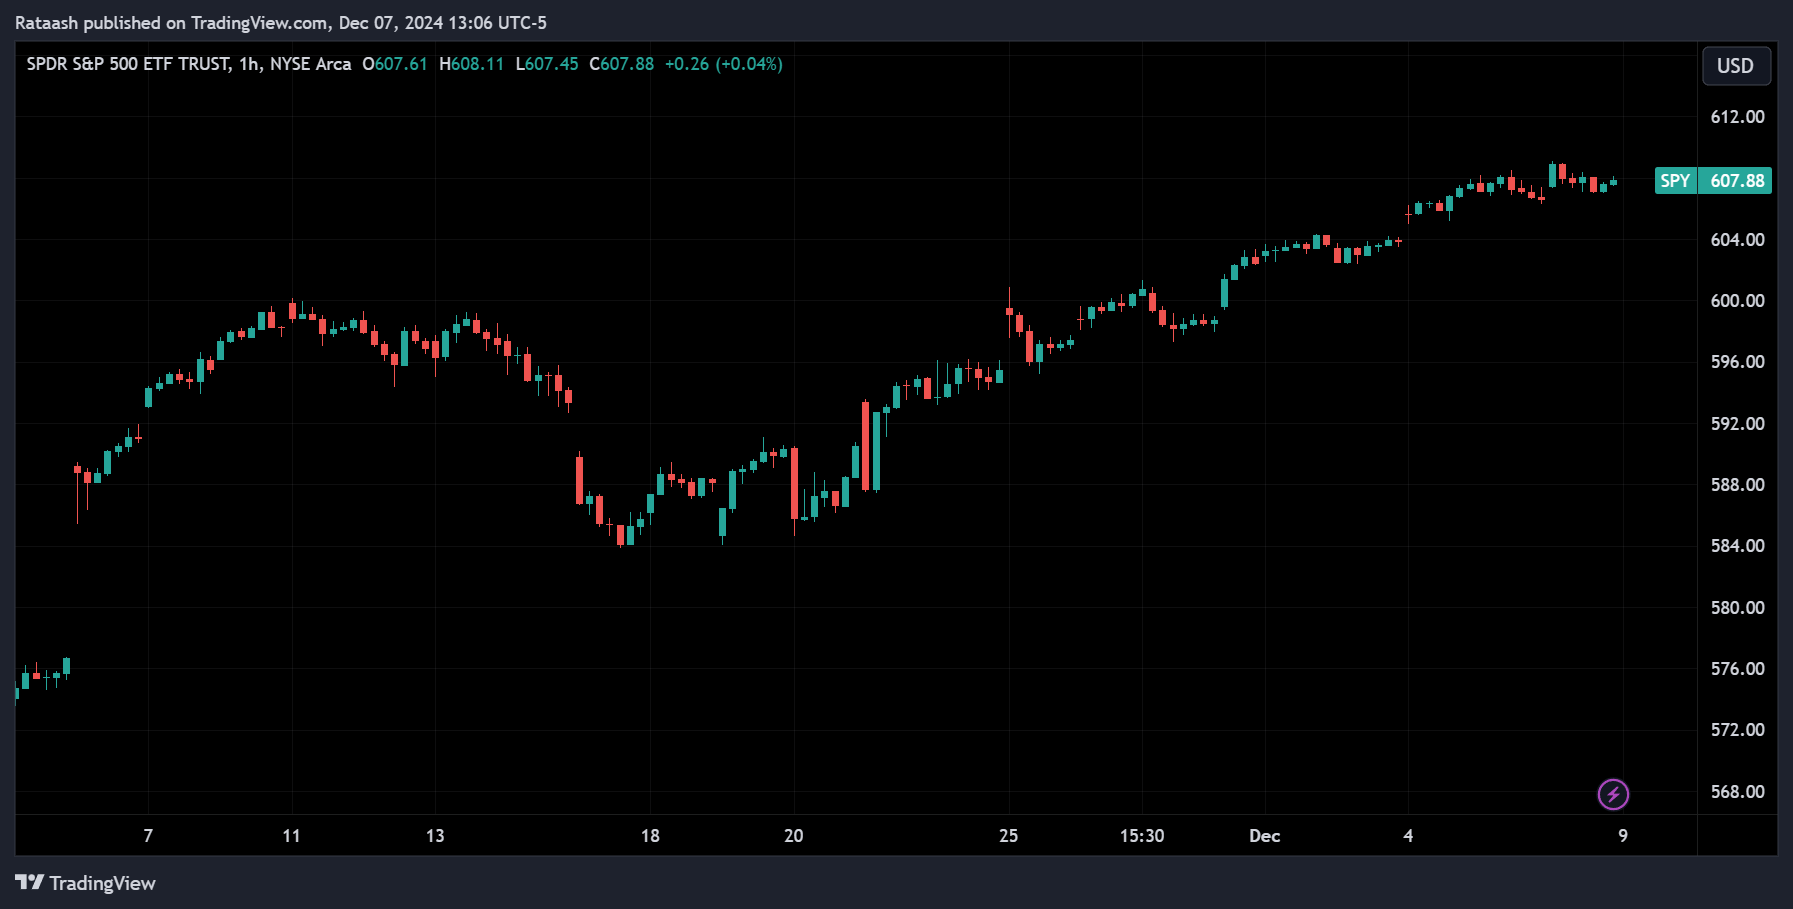Click the TradingView logo at the bottom
The image size is (1793, 909).
point(85,883)
